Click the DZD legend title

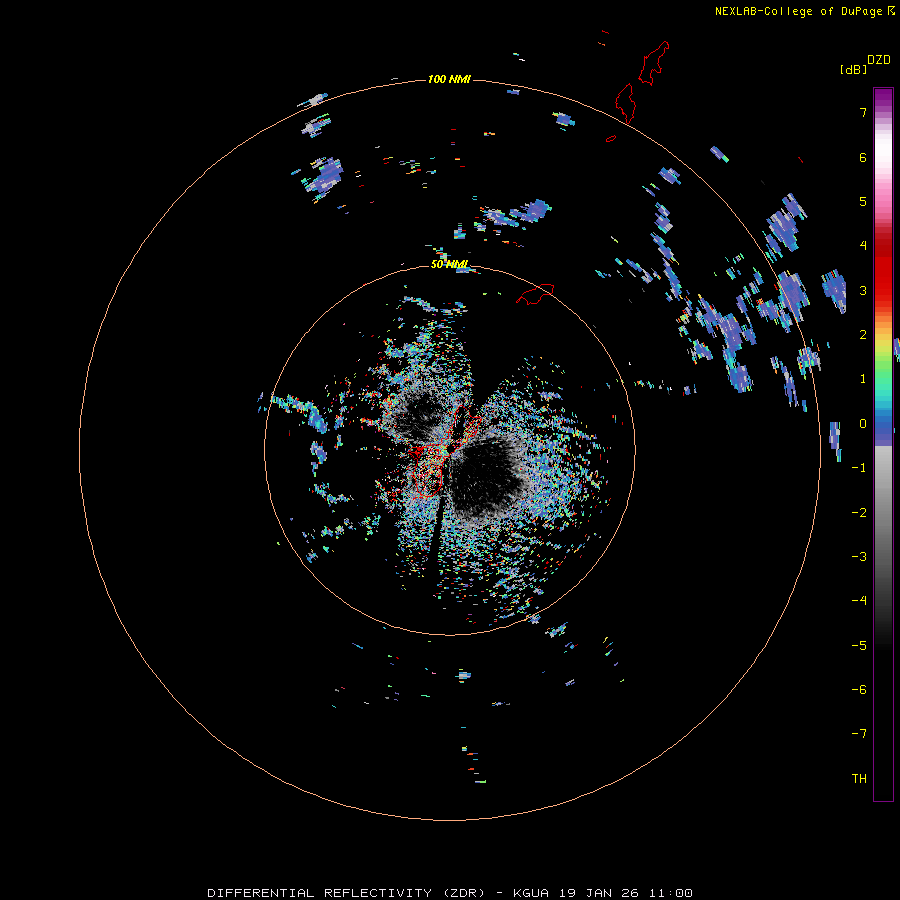(879, 59)
